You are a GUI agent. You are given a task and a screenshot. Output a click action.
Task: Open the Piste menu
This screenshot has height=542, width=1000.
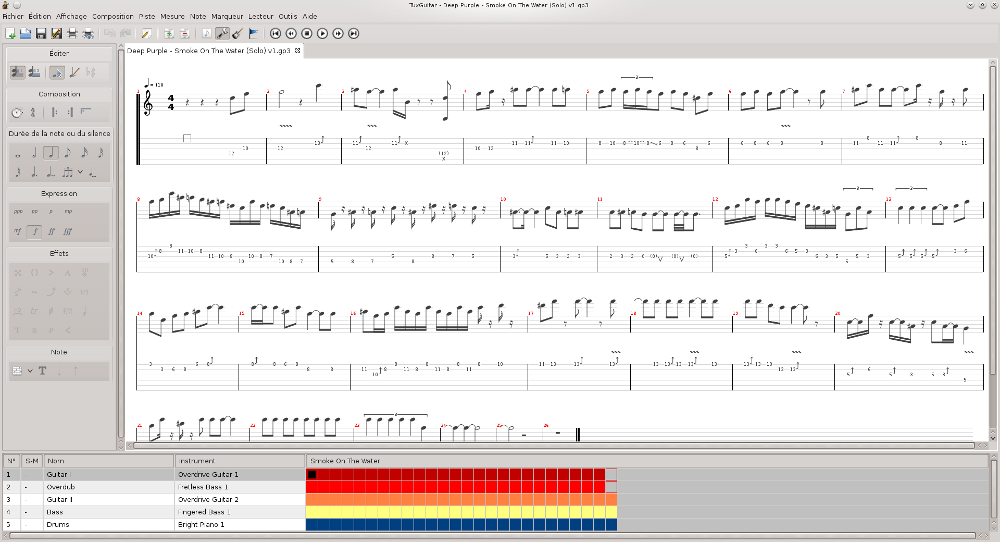(x=146, y=17)
